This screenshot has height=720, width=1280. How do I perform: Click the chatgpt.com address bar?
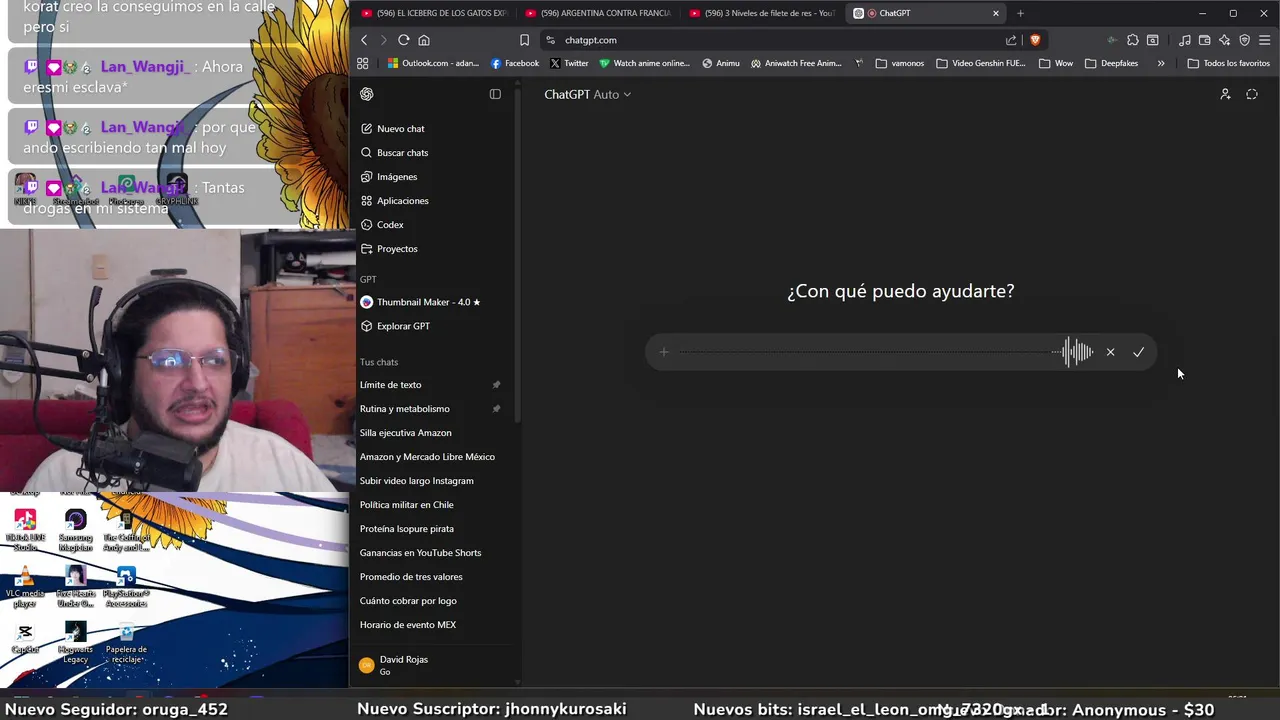coord(780,40)
